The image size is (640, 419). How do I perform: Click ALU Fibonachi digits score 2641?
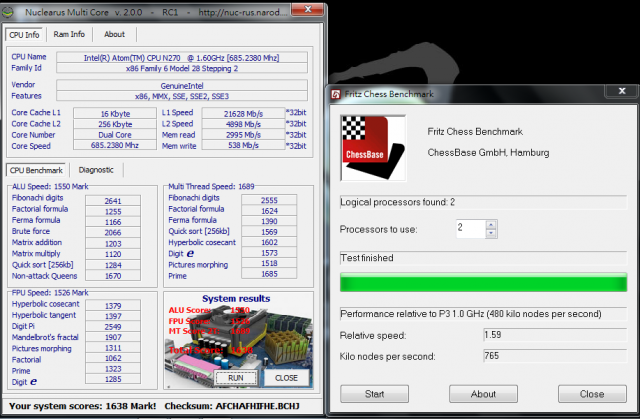pyautogui.click(x=113, y=201)
